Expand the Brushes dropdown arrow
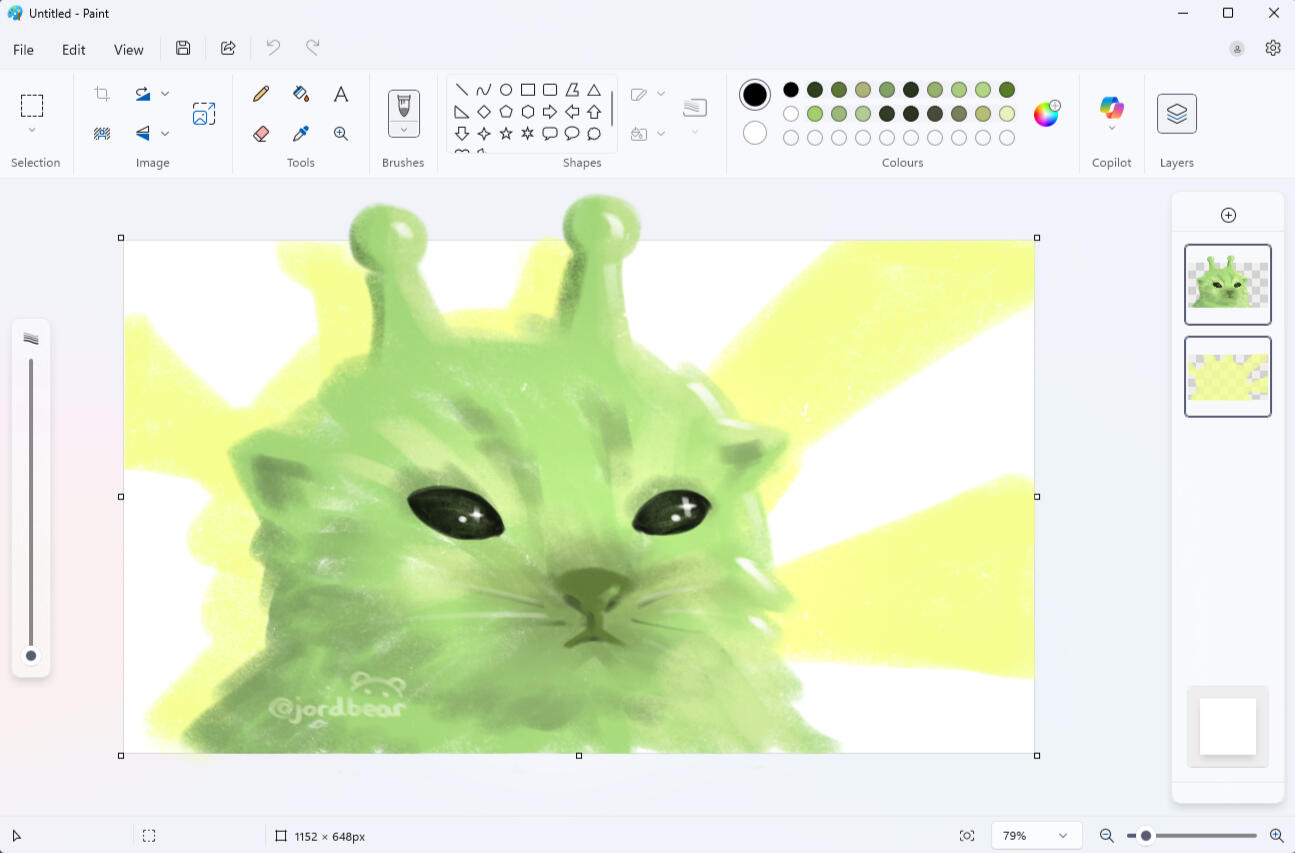The width and height of the screenshot is (1295, 853). click(x=404, y=130)
